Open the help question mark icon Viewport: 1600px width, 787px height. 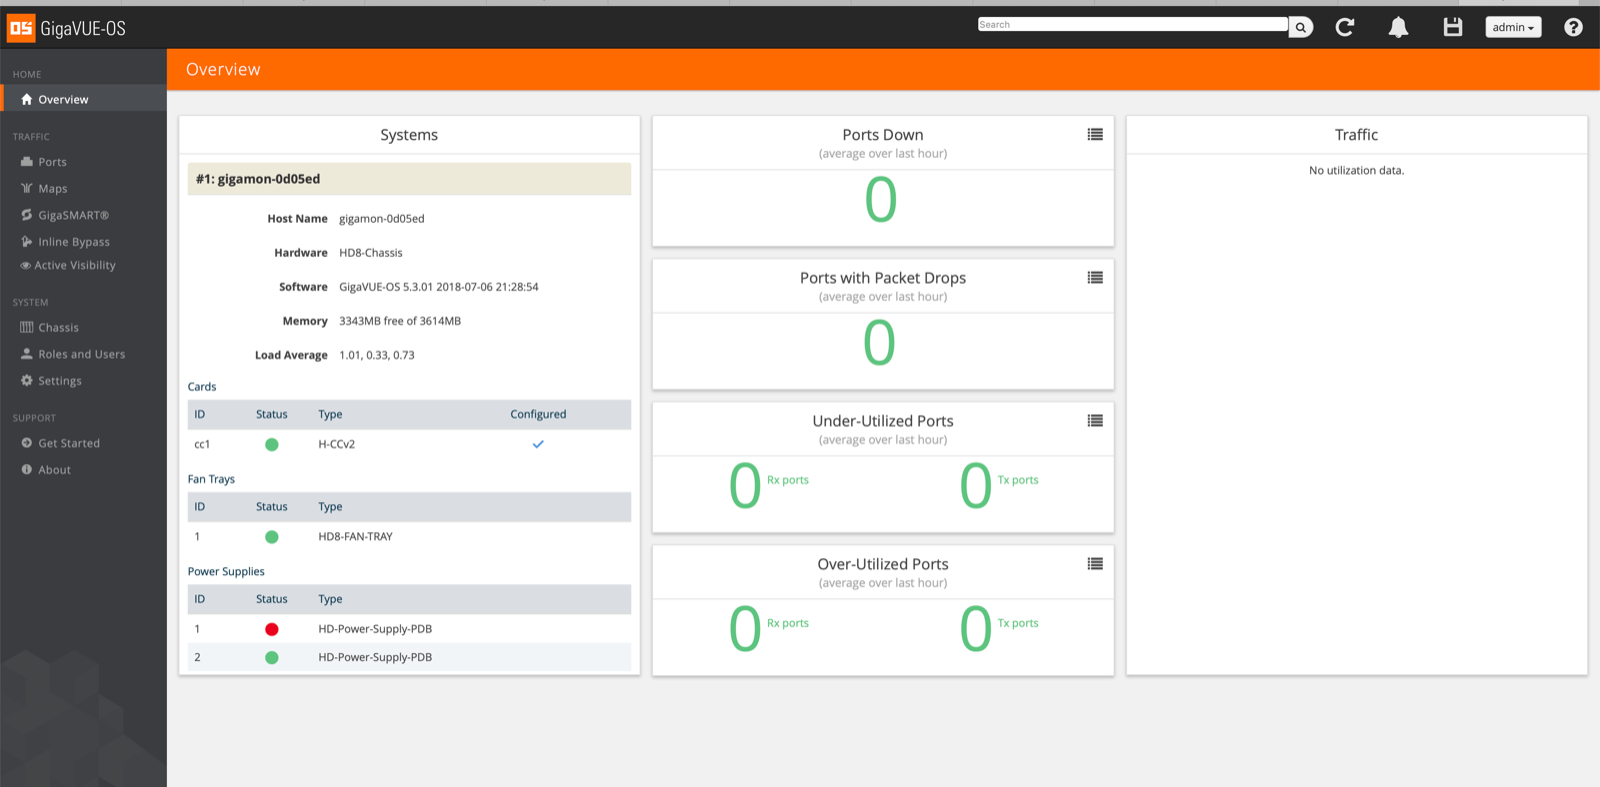(x=1573, y=27)
